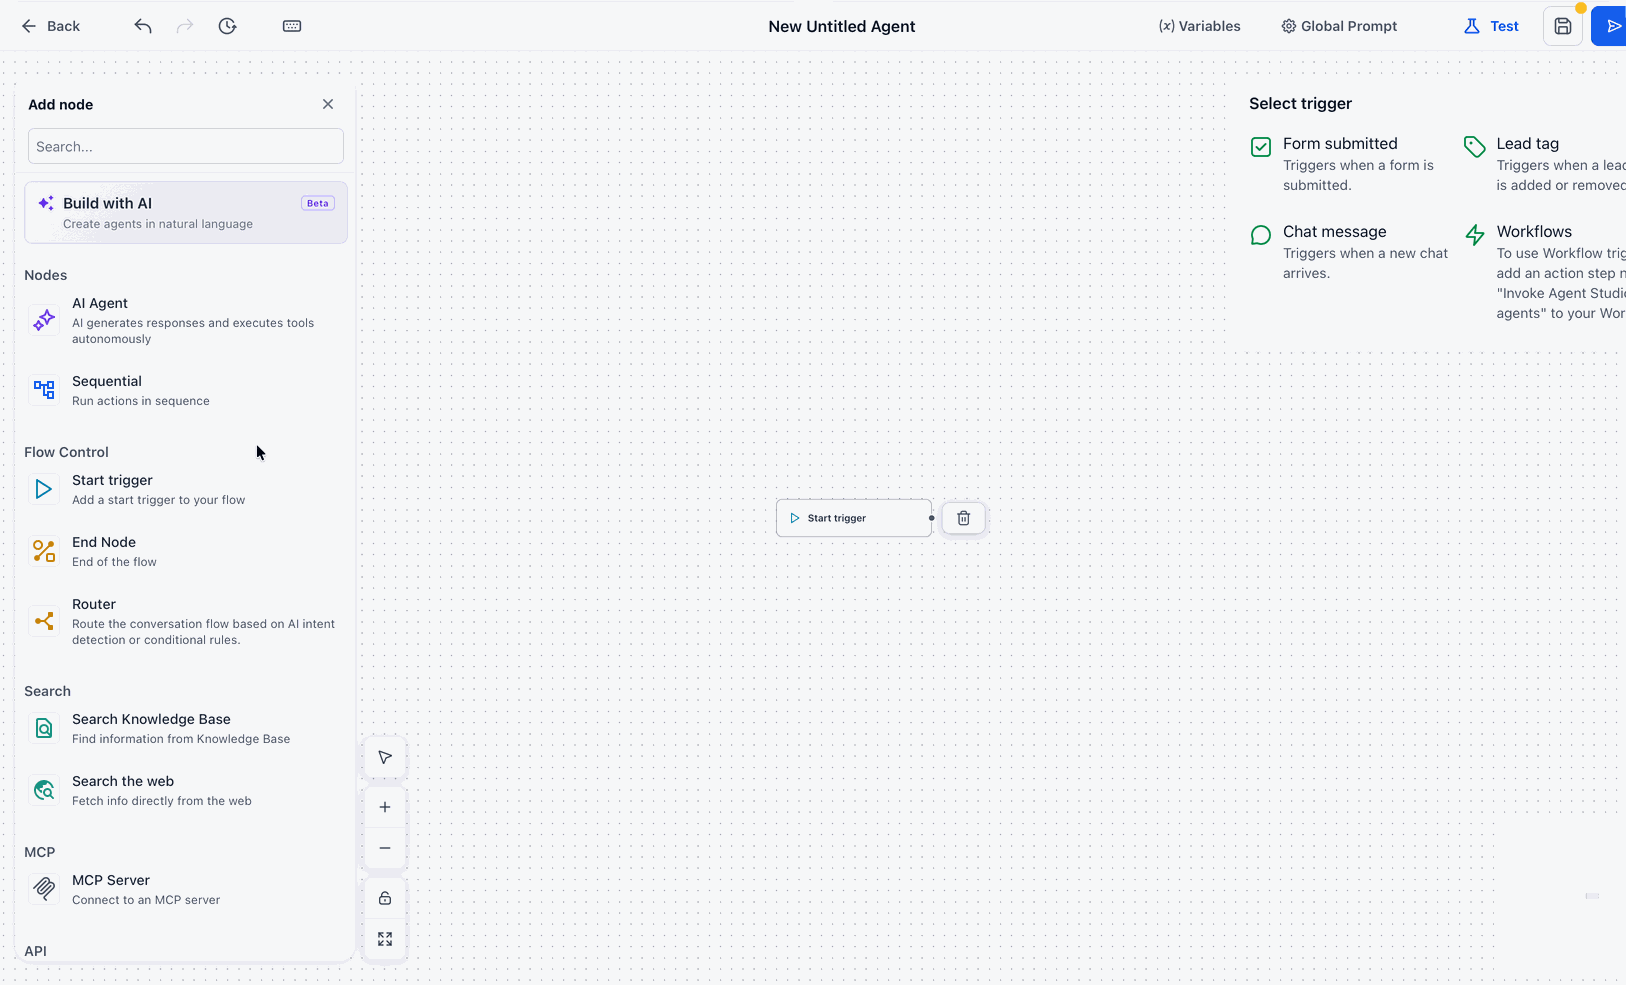Add Search Knowledge Base node icon
1626x985 pixels.
point(44,728)
